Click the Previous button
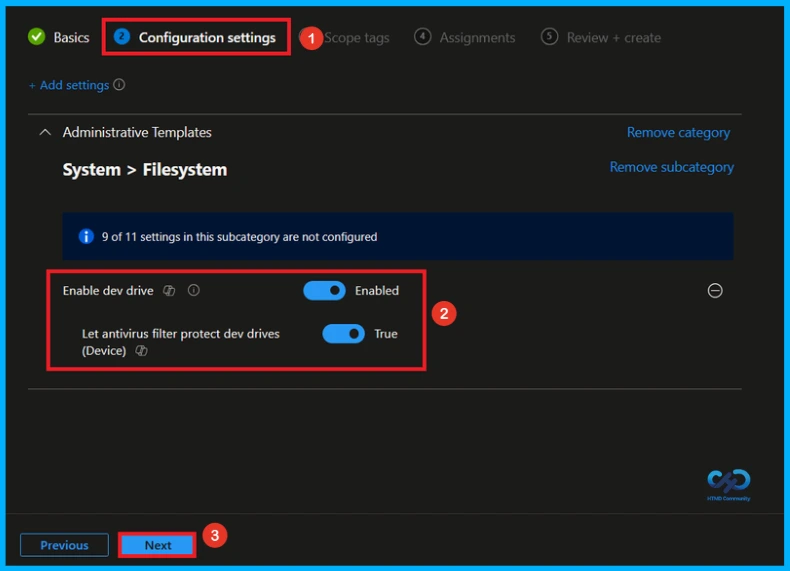 pyautogui.click(x=64, y=545)
